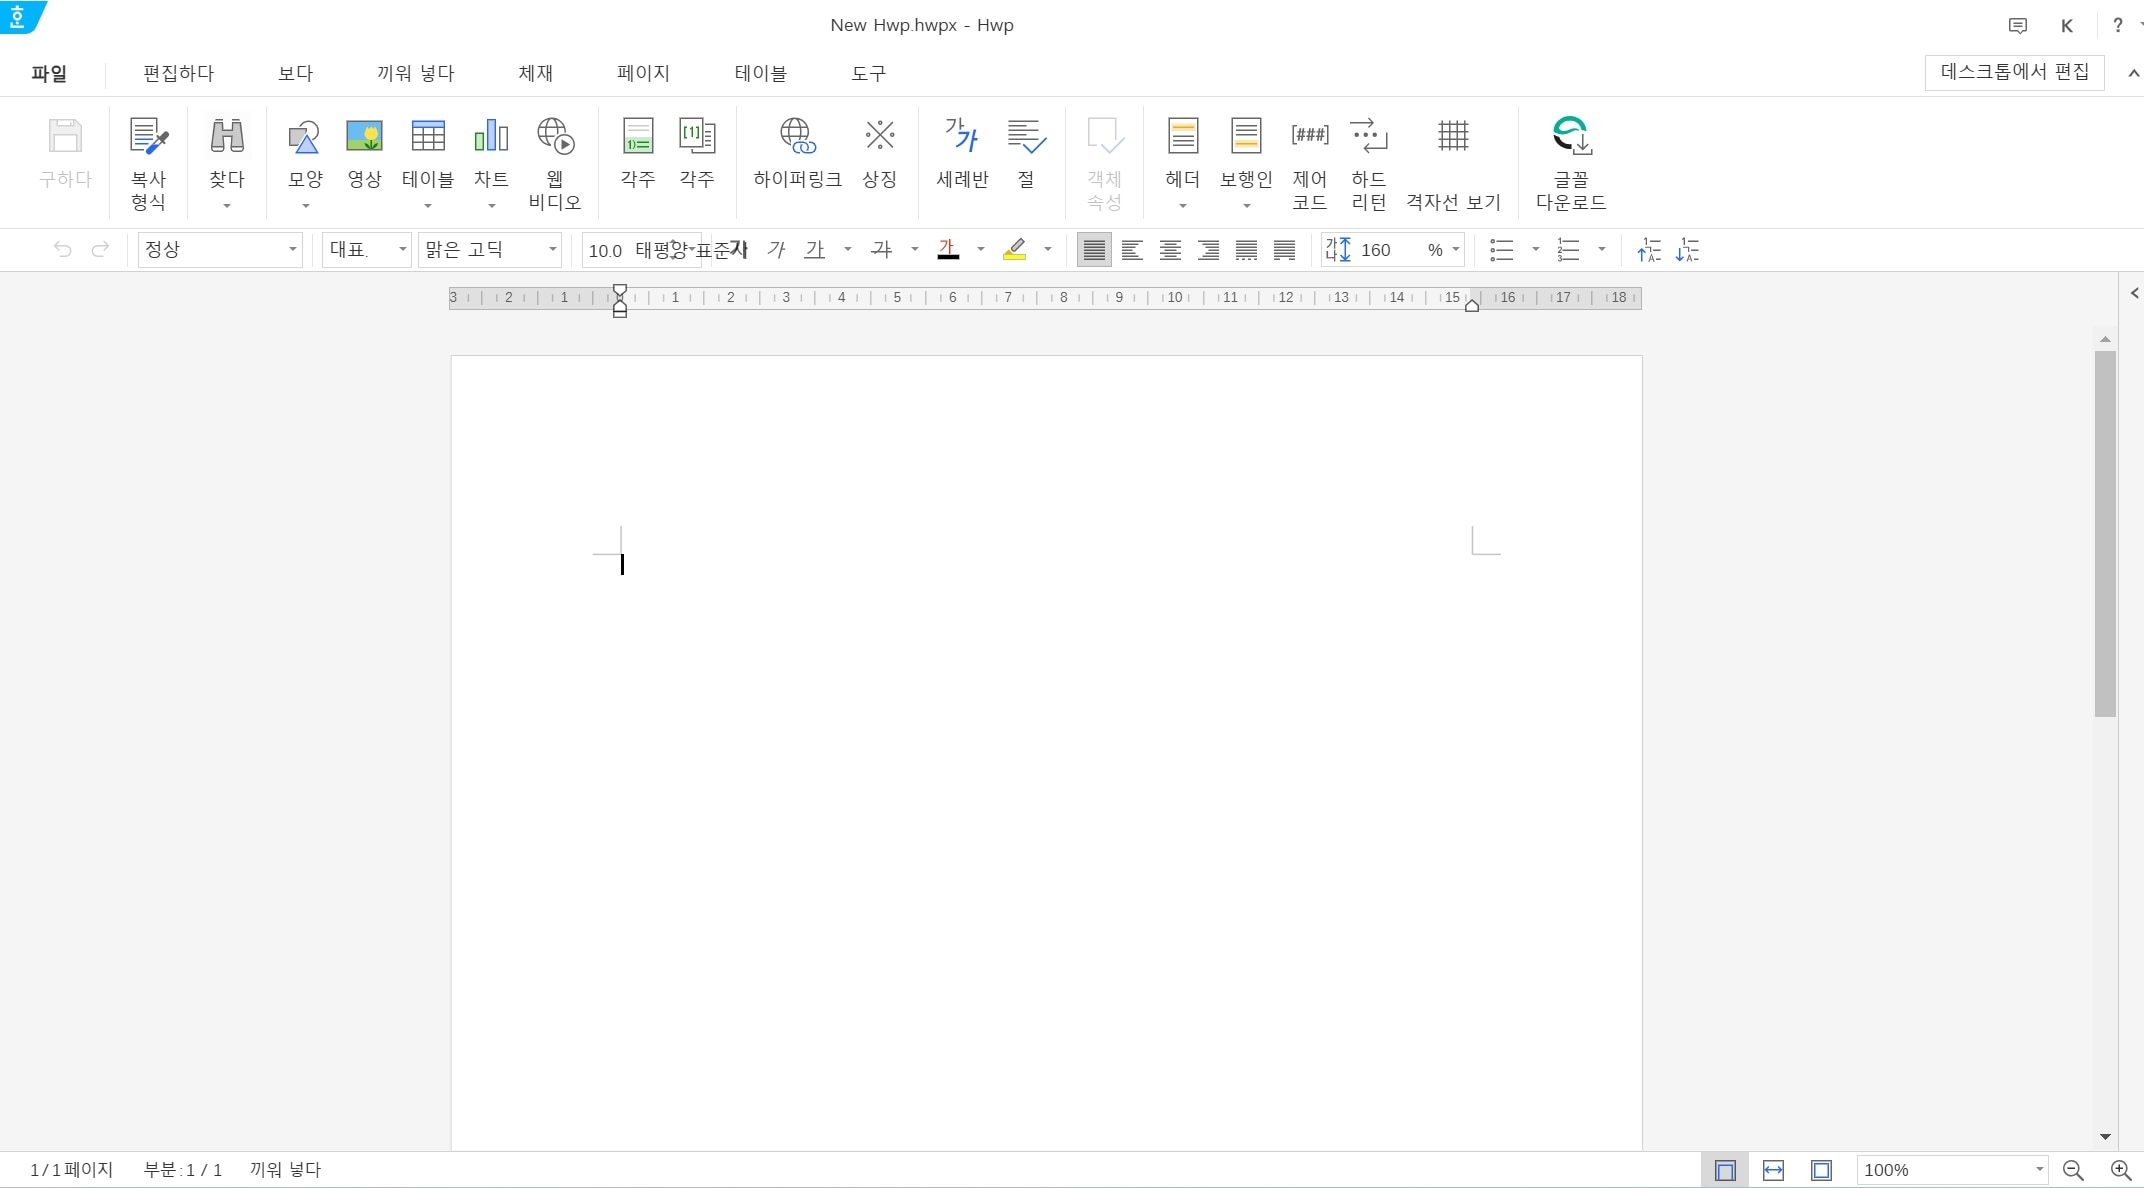Click the zoom out magnifier icon
The image size is (2144, 1188).
click(x=2073, y=1170)
